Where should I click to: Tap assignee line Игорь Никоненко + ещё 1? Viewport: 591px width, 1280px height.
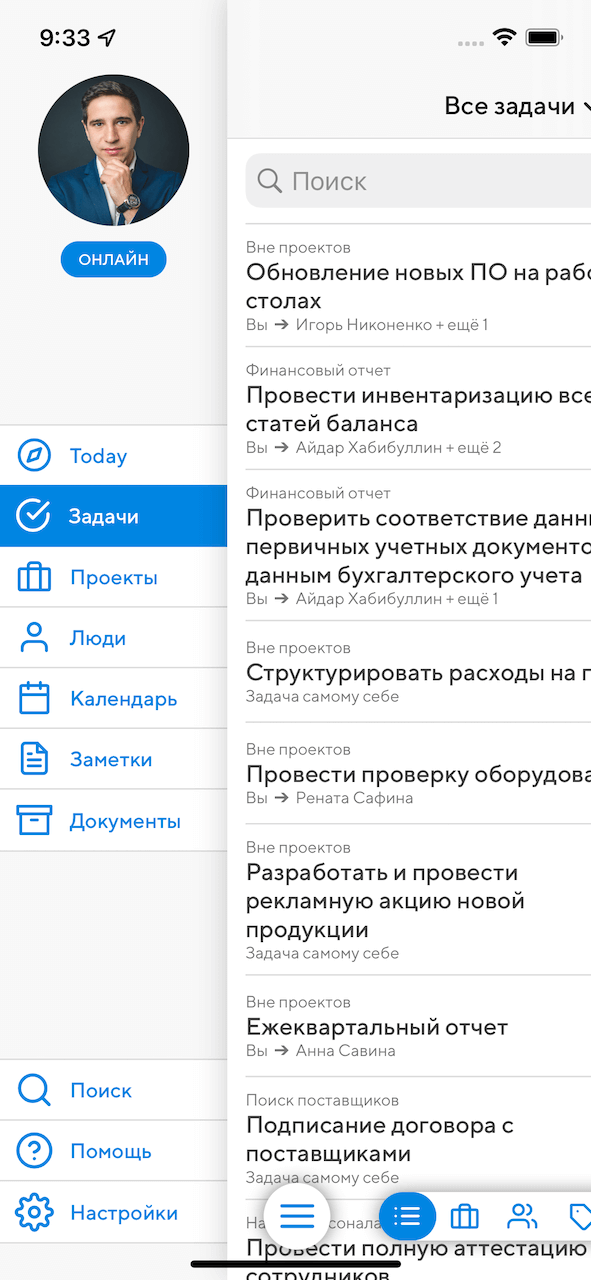coord(367,325)
